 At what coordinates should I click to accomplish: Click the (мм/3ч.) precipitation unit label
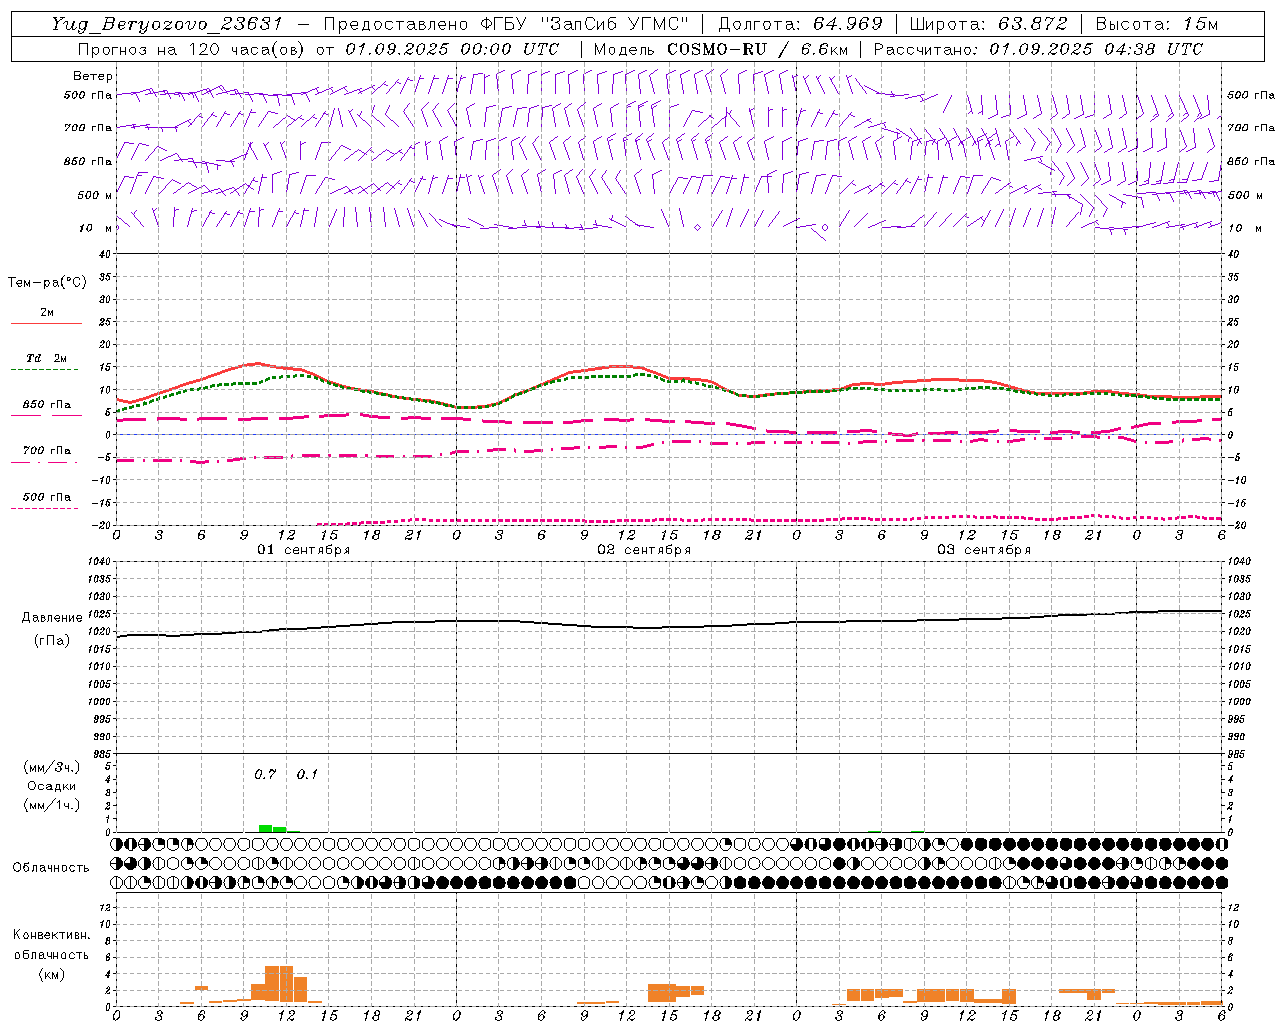[x=51, y=767]
